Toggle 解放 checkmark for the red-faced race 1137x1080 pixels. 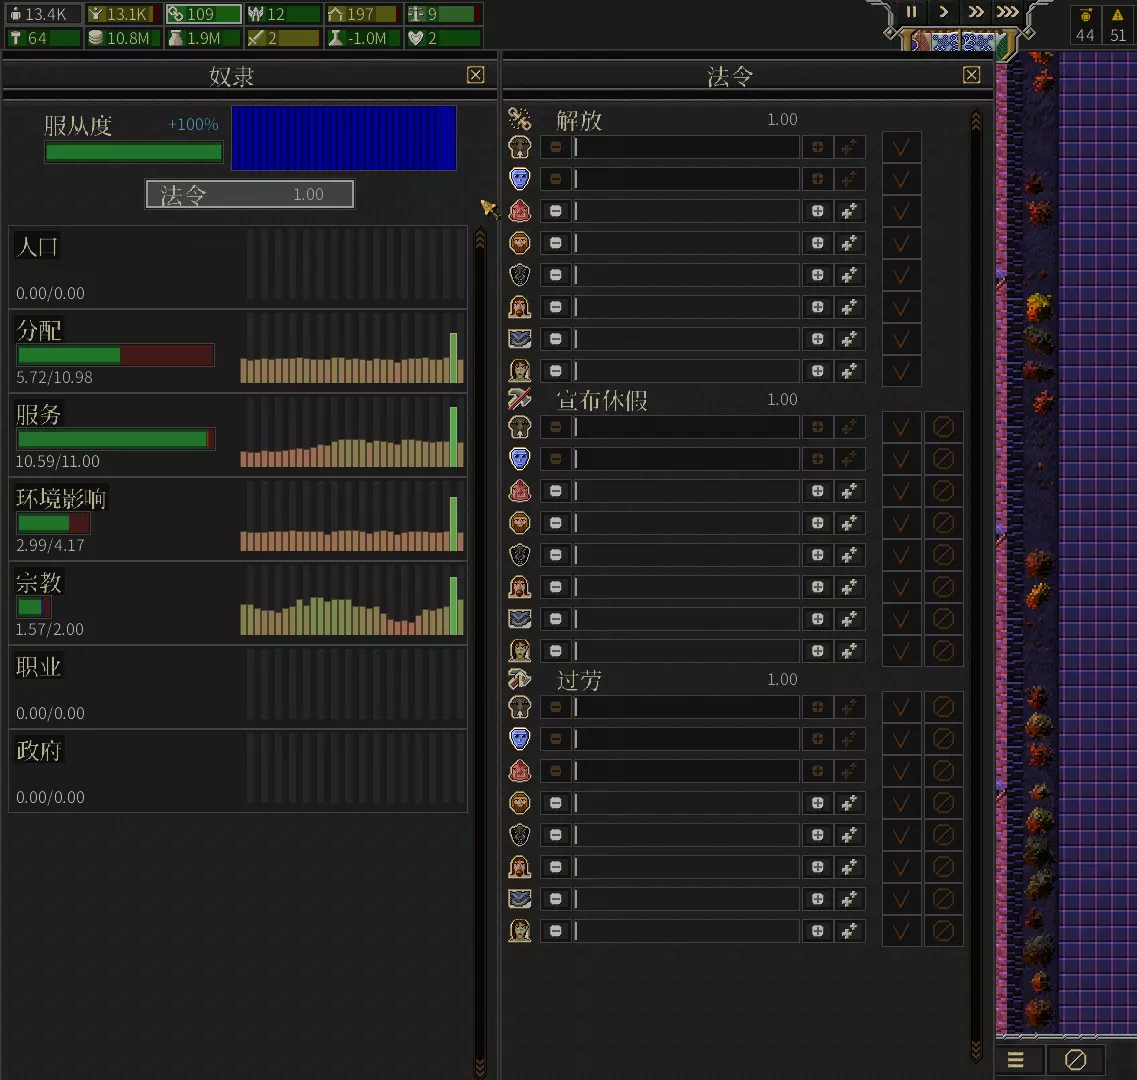click(x=901, y=211)
